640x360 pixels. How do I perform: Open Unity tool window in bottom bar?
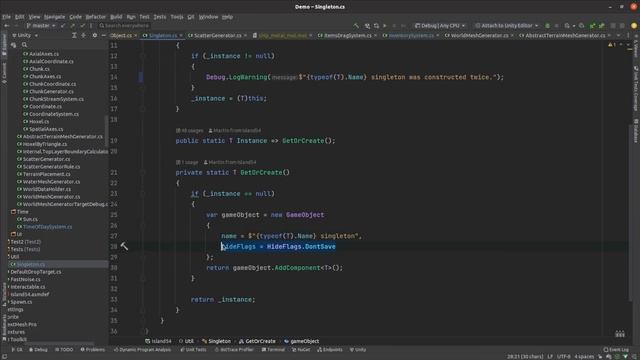[x=358, y=350]
